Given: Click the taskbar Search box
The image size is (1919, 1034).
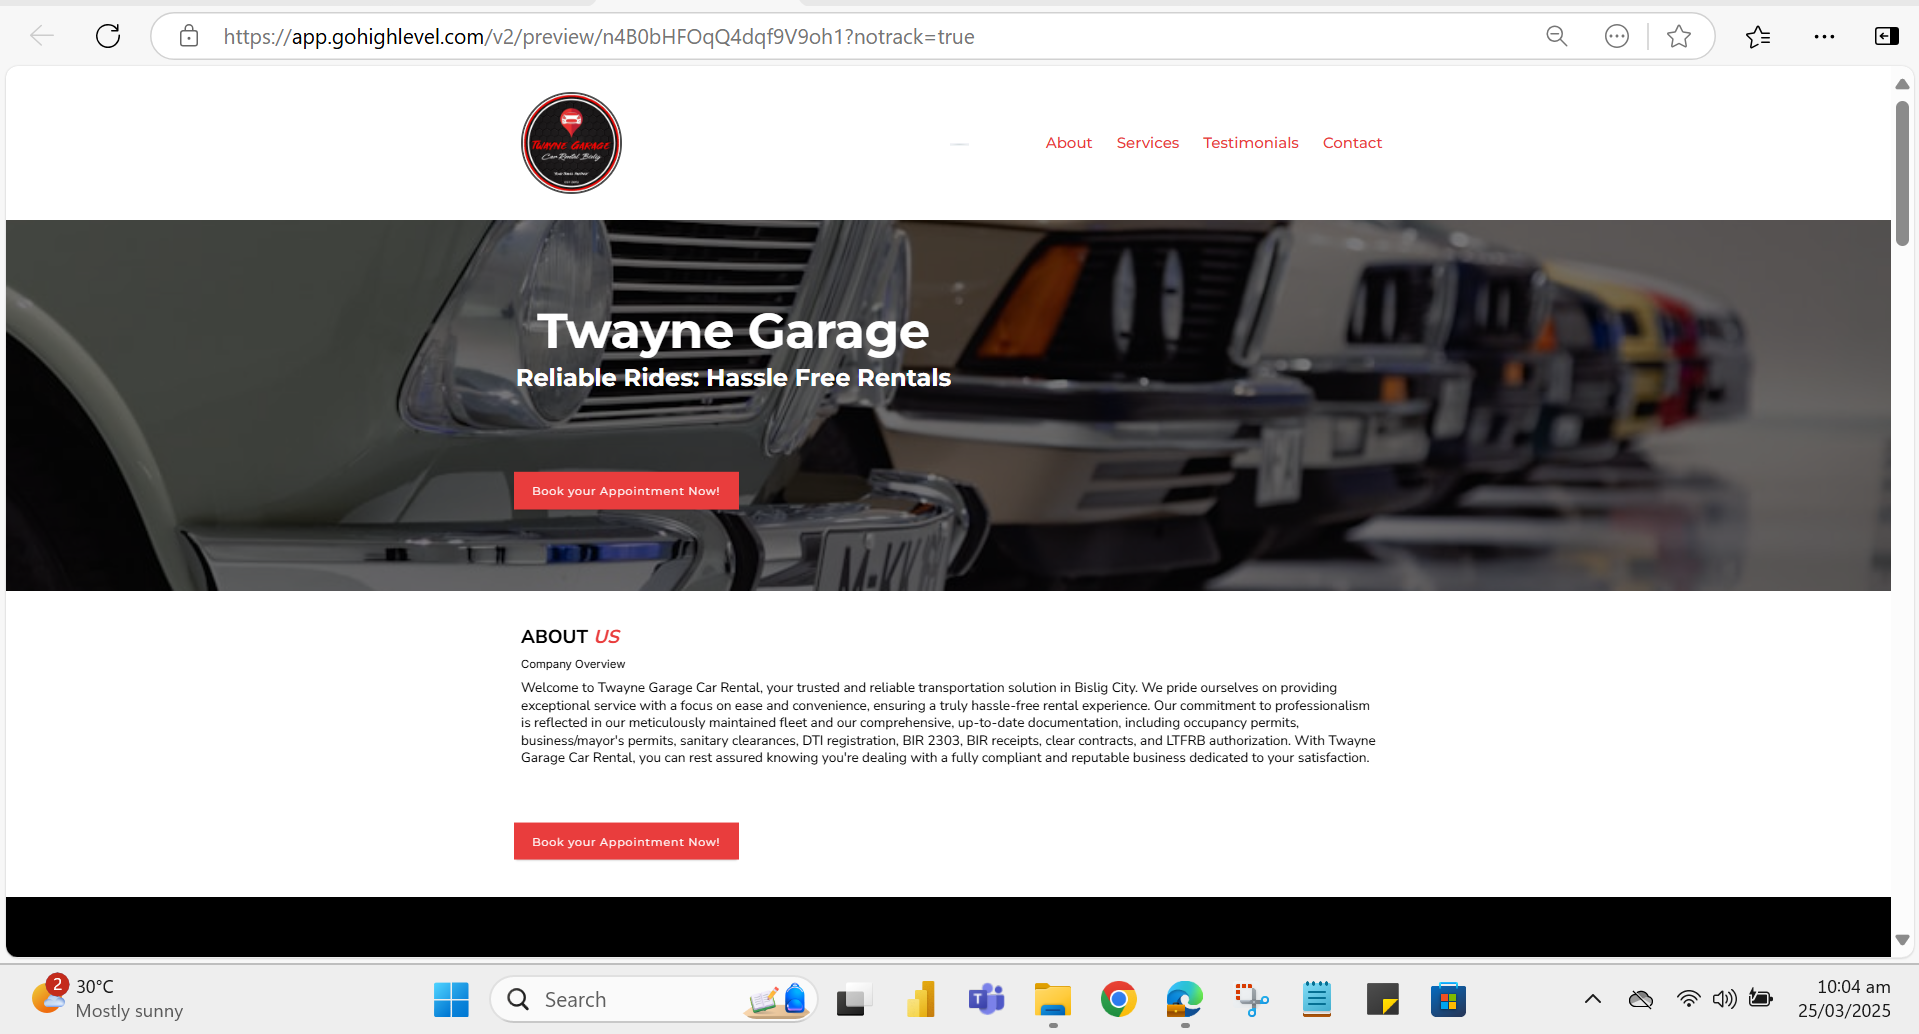Looking at the screenshot, I should coord(654,999).
